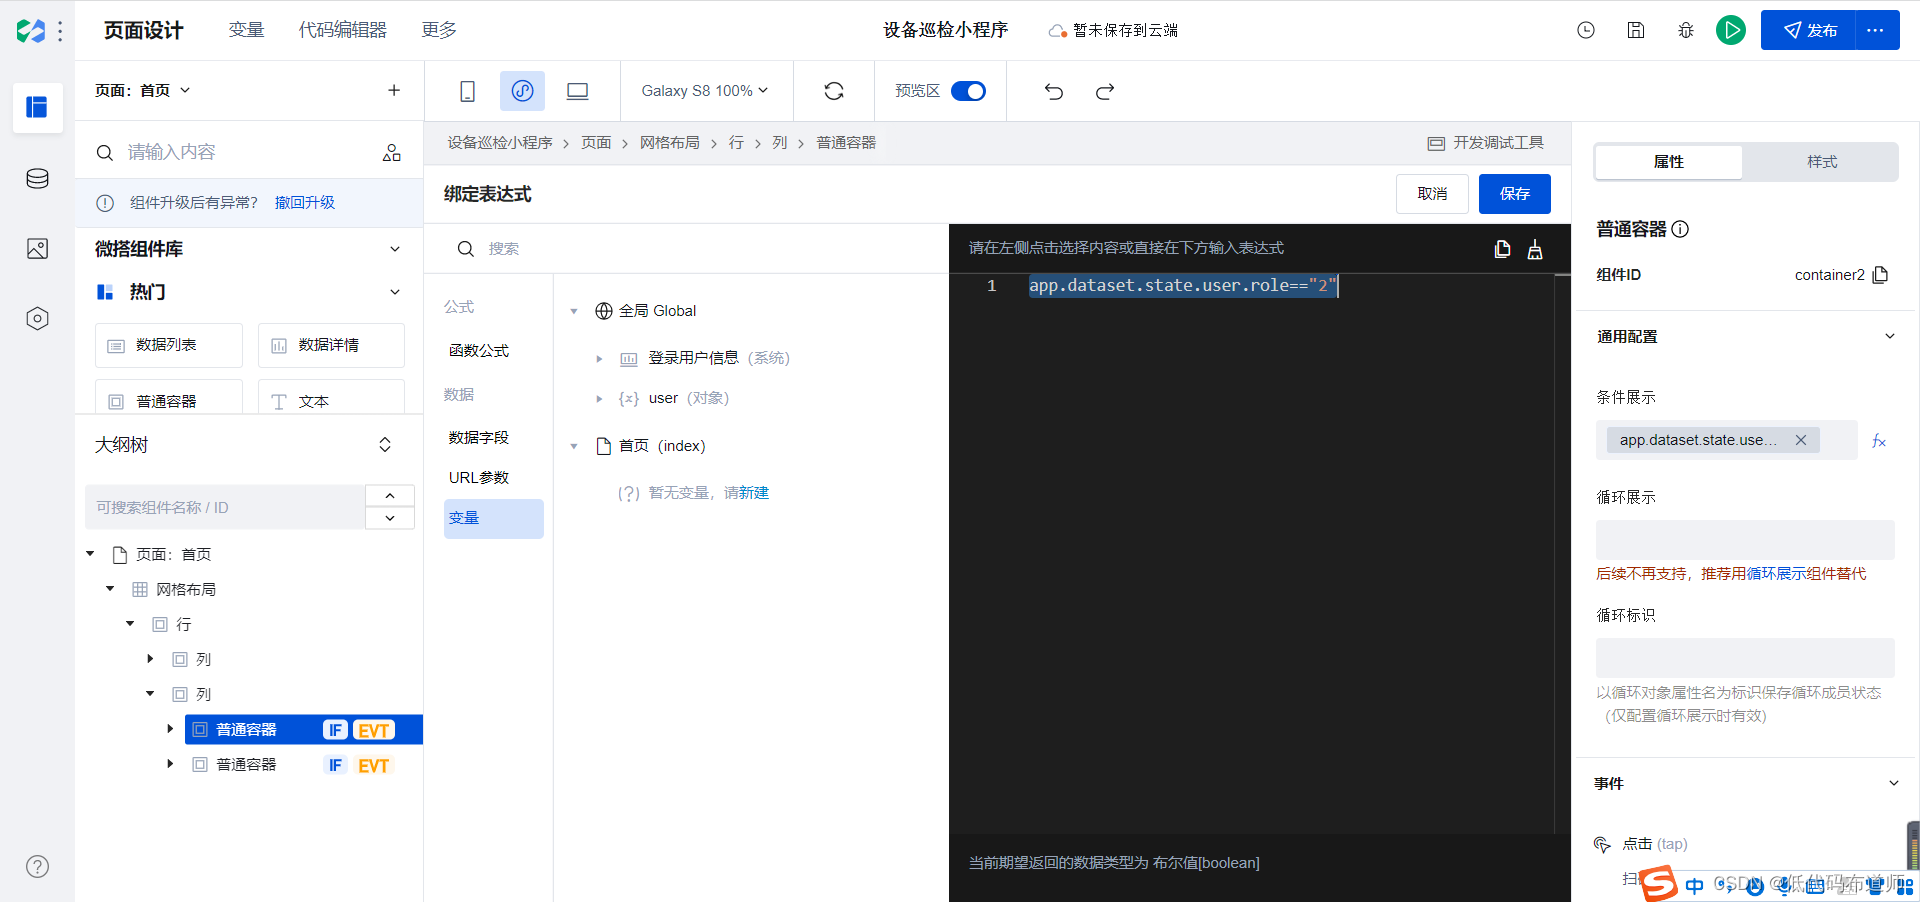Collapse the 全局 Global variable node
This screenshot has height=902, width=1920.
pyautogui.click(x=574, y=311)
